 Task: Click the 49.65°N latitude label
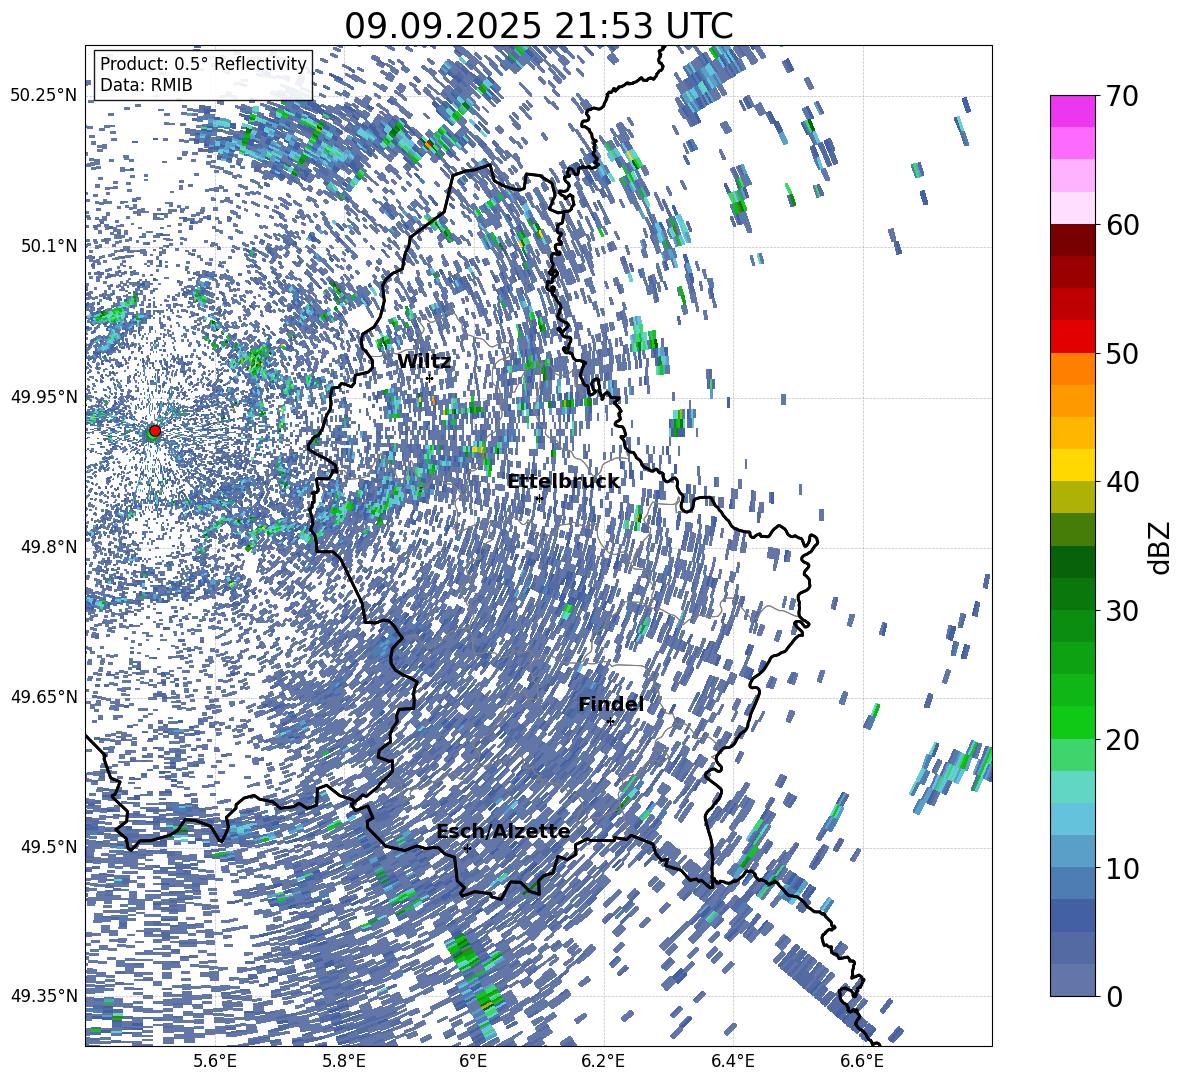44,697
